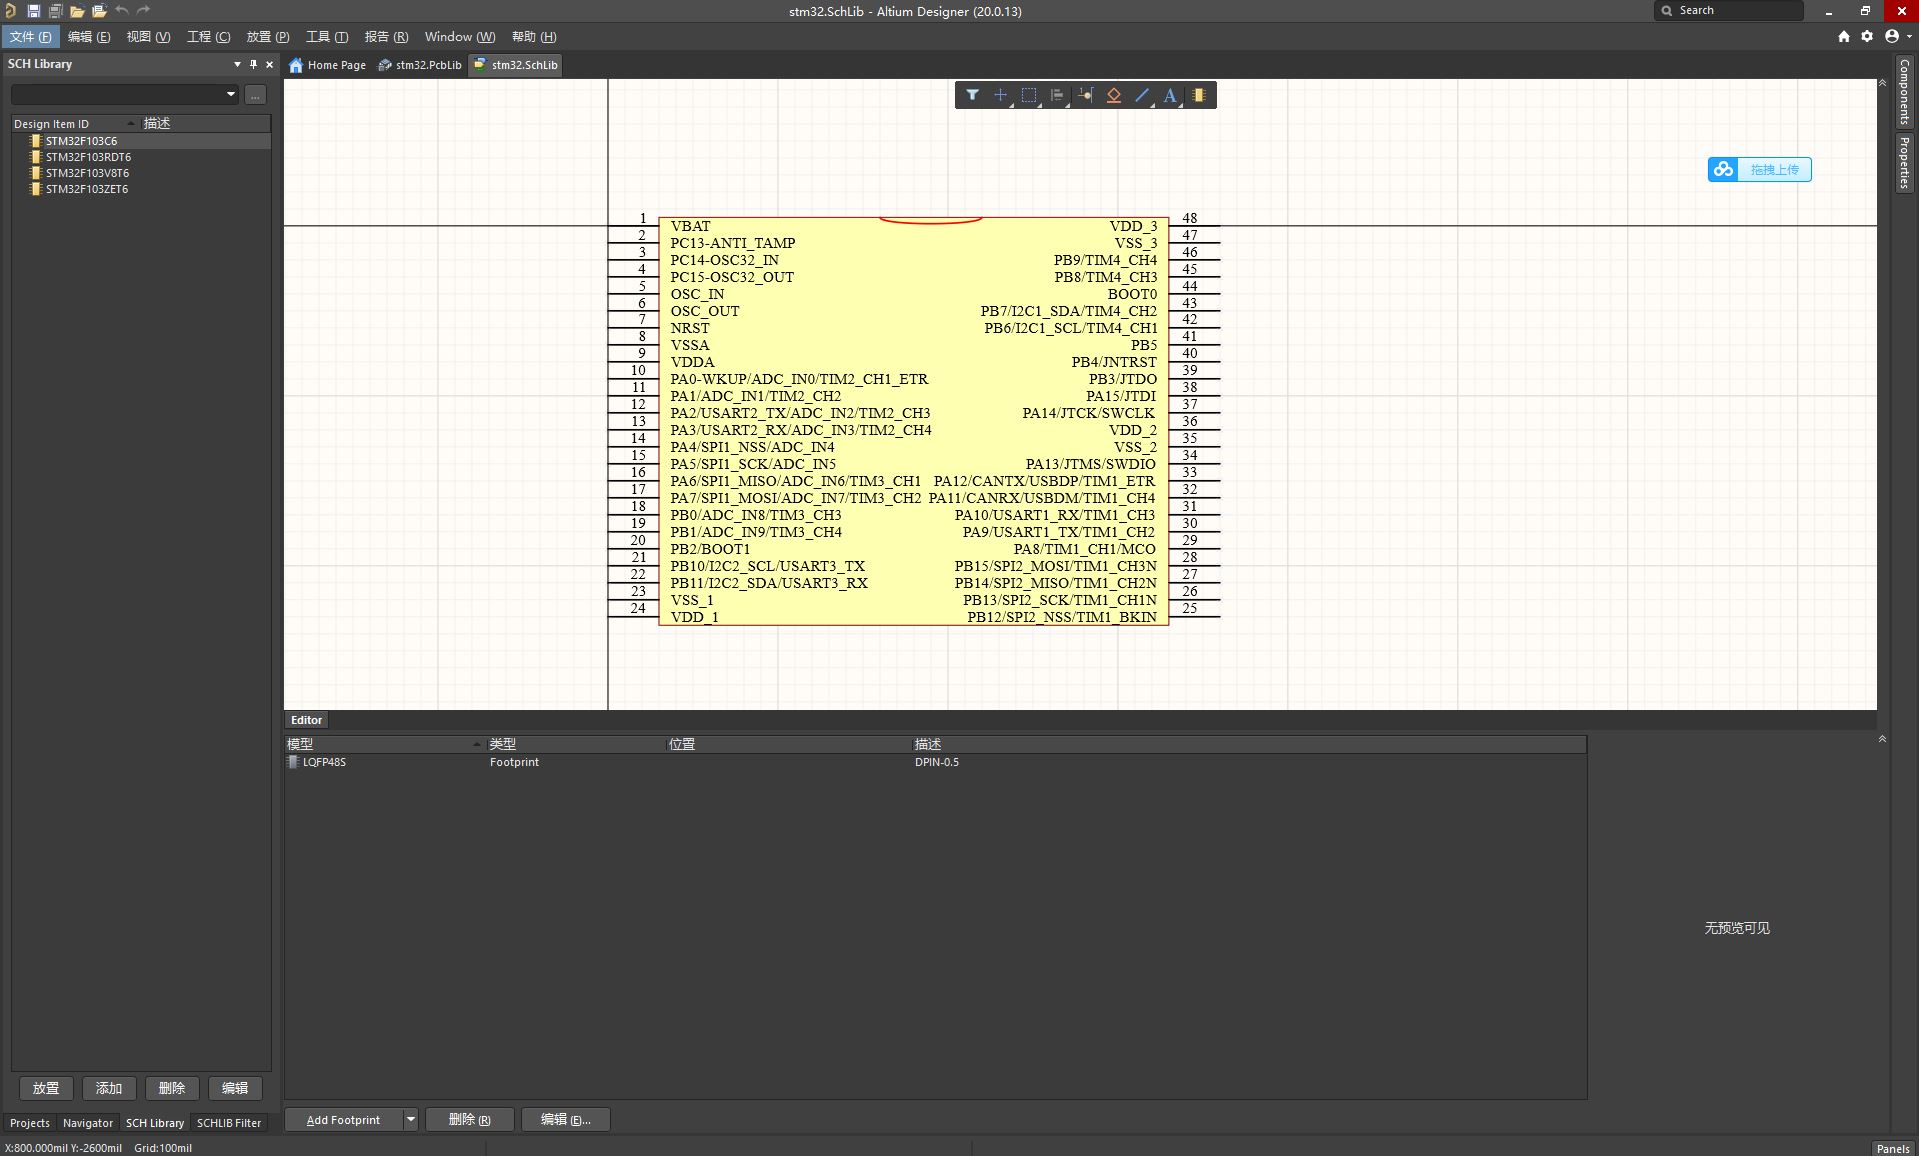Open the Components side panel

click(1904, 91)
